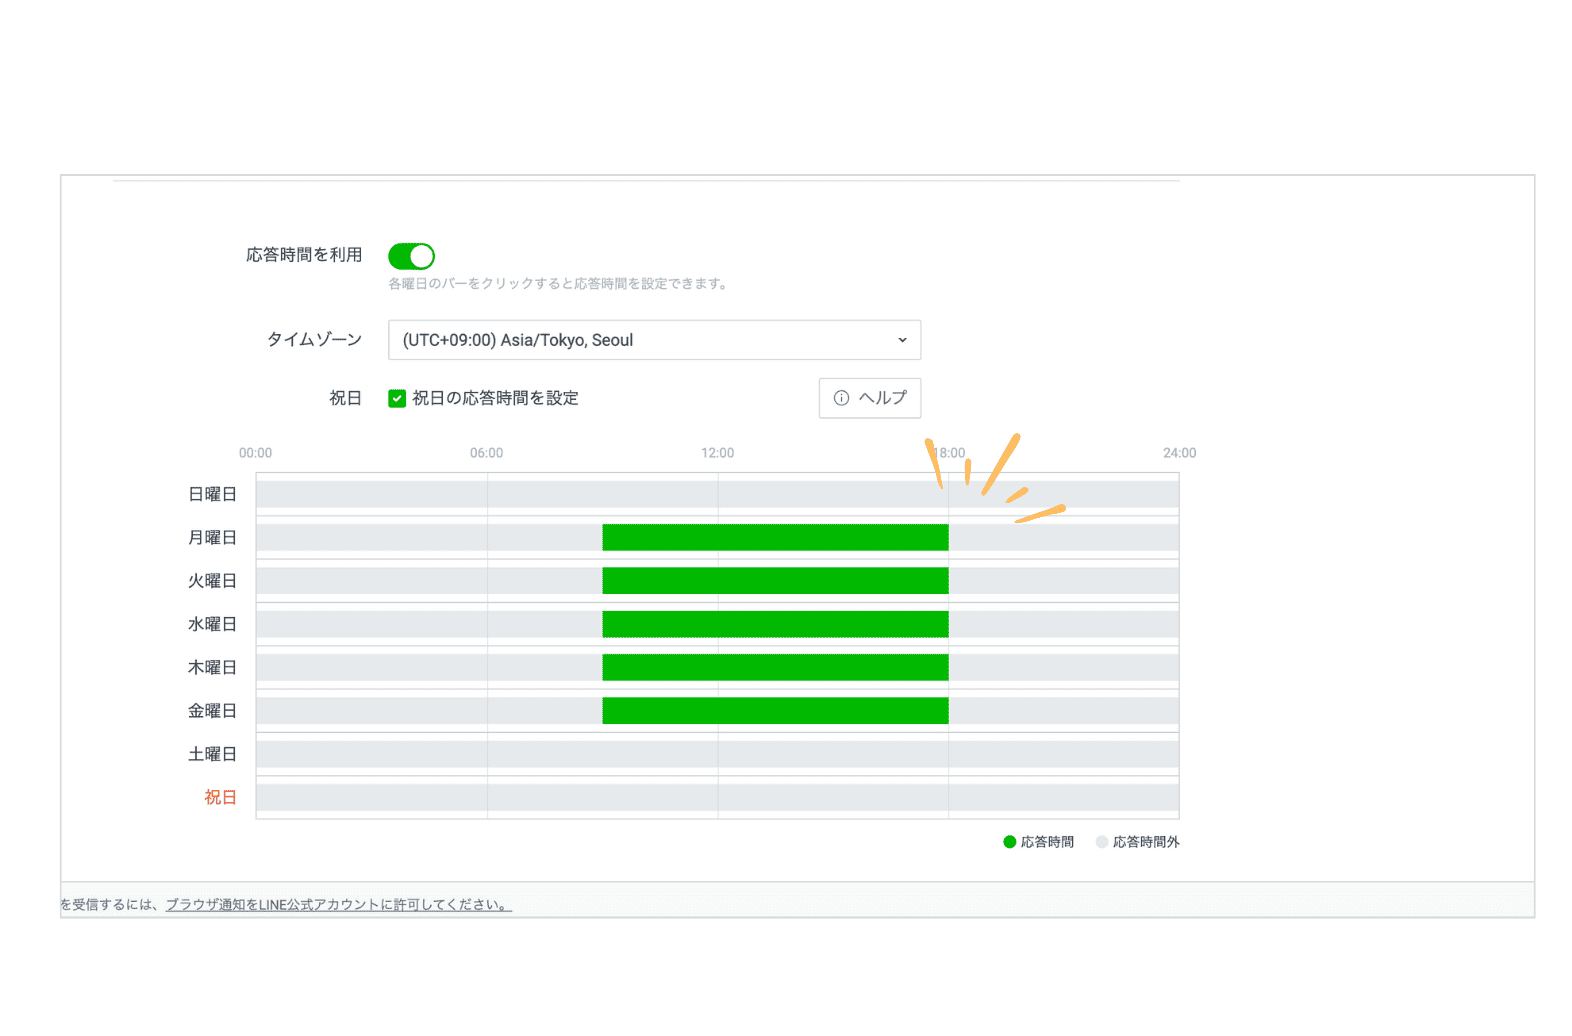The height and width of the screenshot is (1036, 1572).
Task: Click the green 木曜日 response time bar
Action: coord(775,667)
